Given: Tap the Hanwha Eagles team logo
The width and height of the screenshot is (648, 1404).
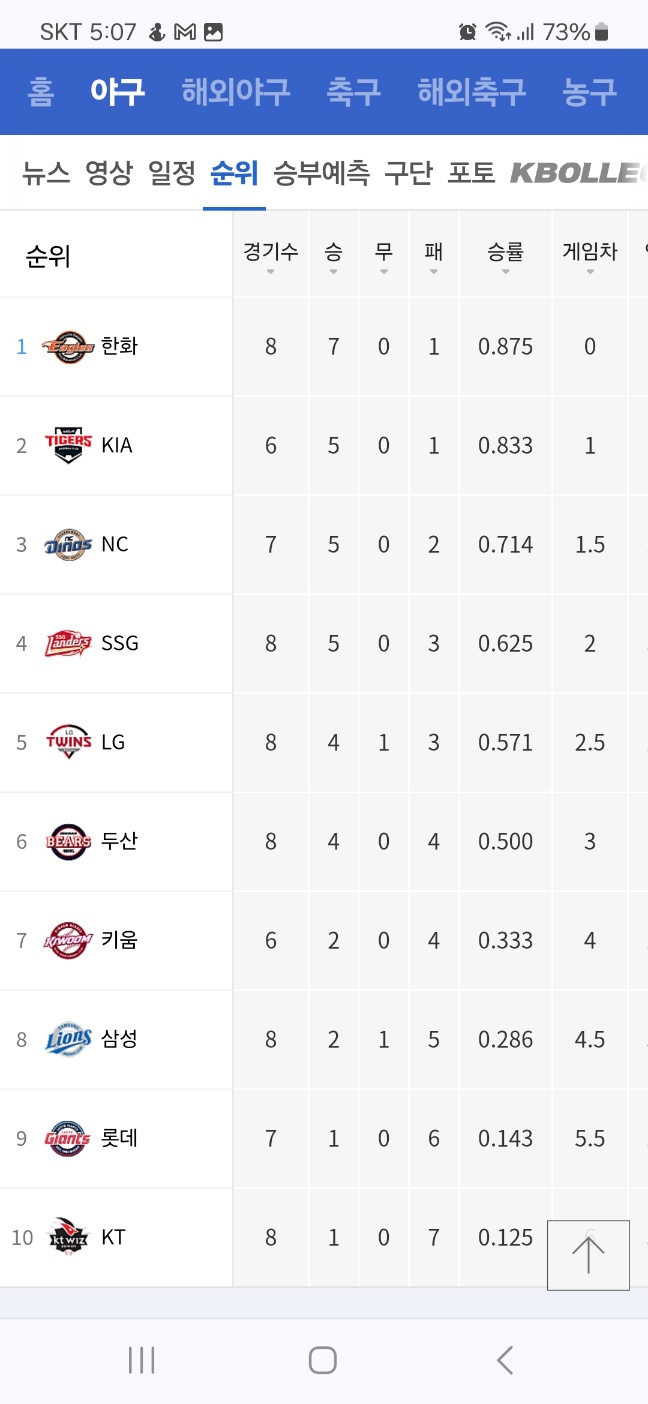Looking at the screenshot, I should (68, 346).
